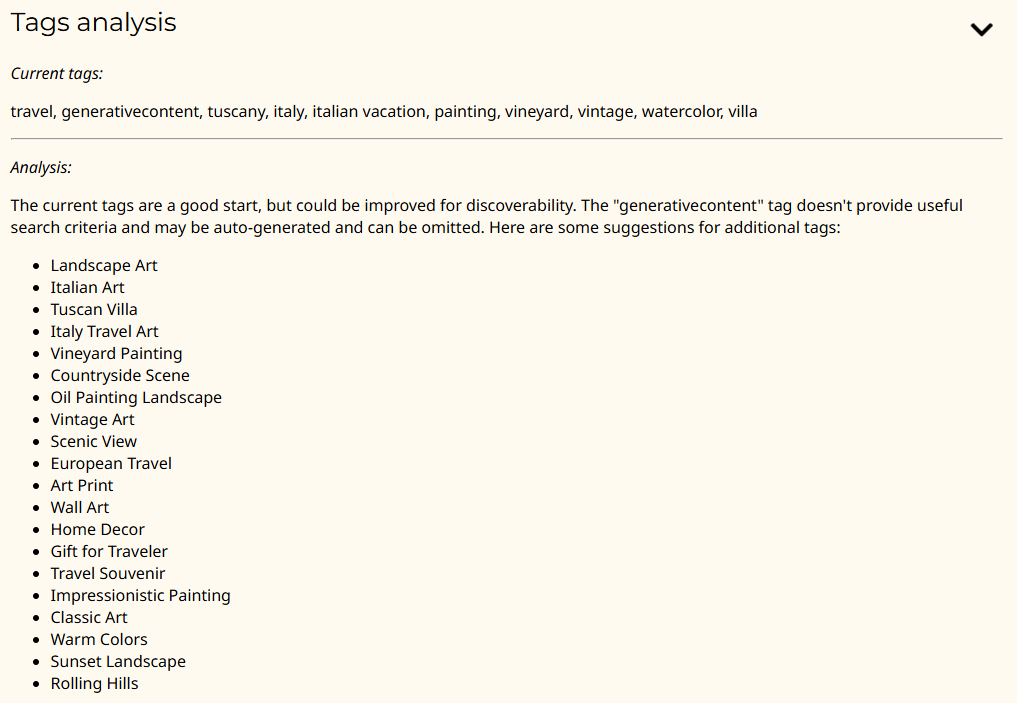
Task: Click the Analysis label
Action: coord(42,168)
